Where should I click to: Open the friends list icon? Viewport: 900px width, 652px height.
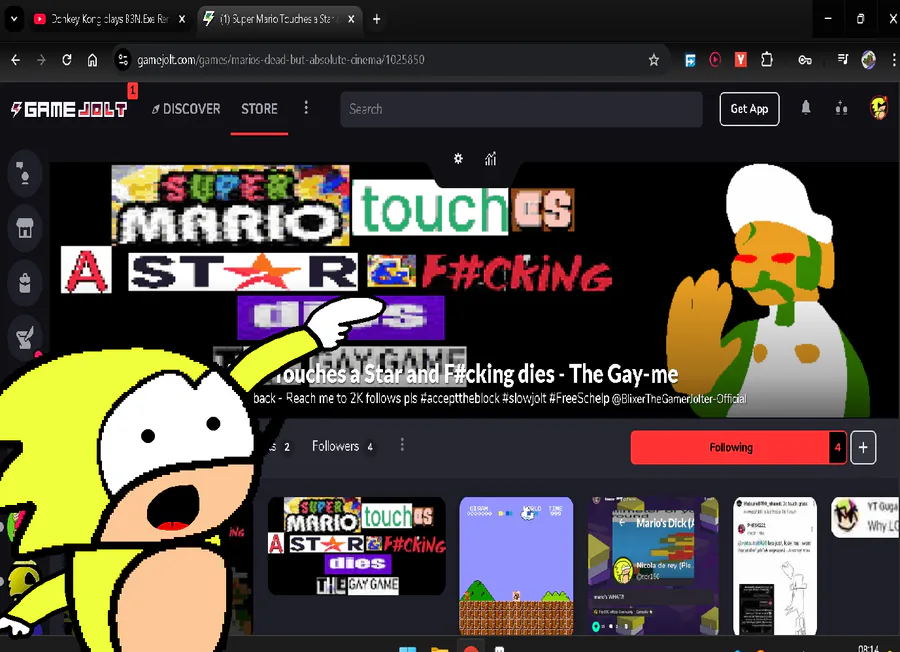[841, 108]
